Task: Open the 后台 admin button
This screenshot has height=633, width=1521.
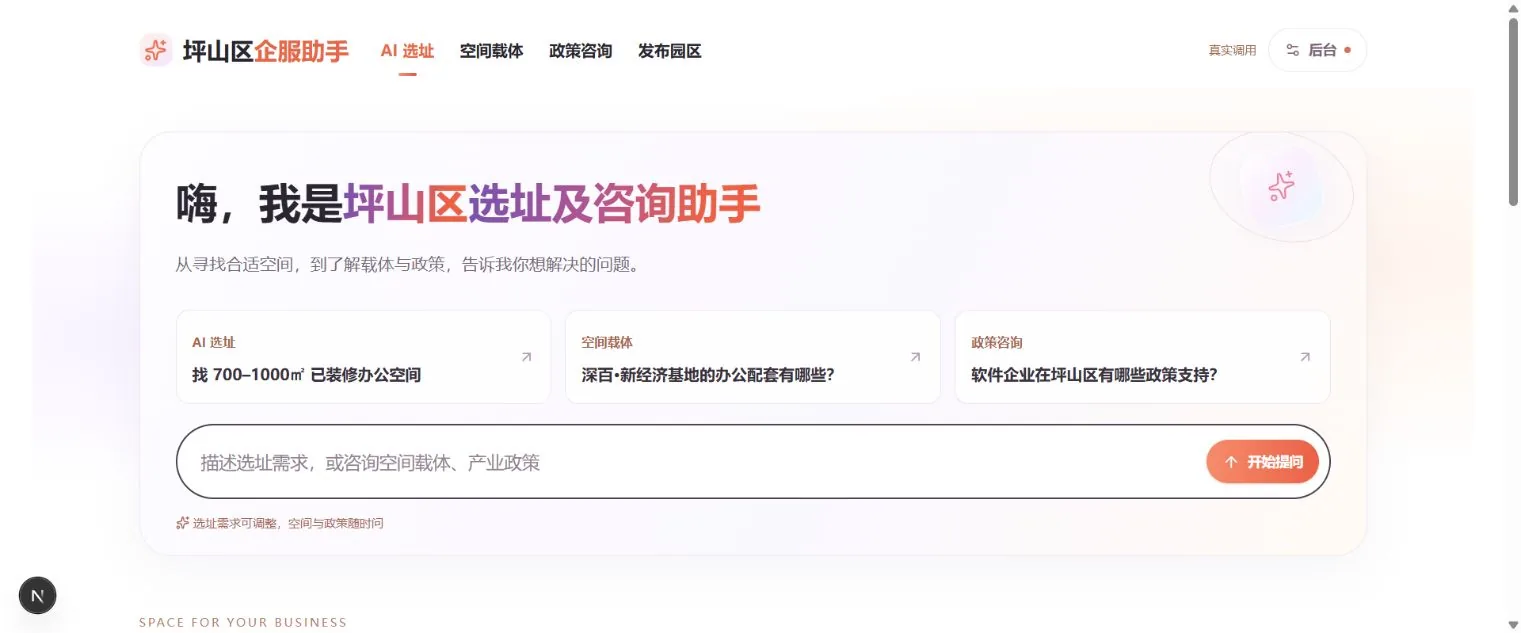Action: click(1317, 50)
